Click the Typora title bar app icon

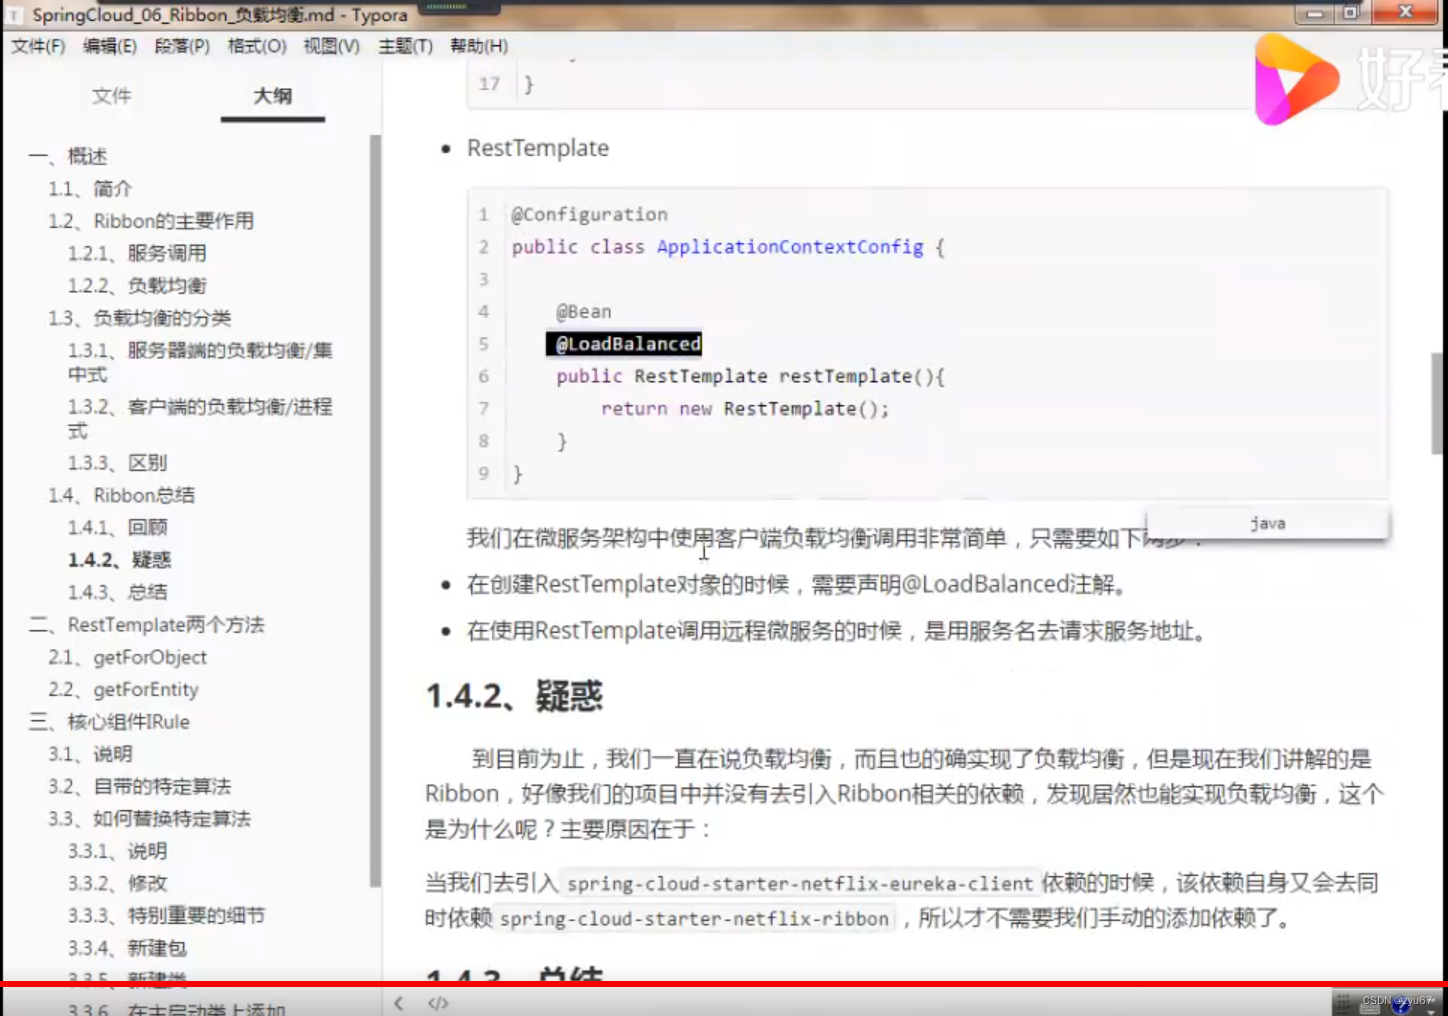[x=15, y=14]
